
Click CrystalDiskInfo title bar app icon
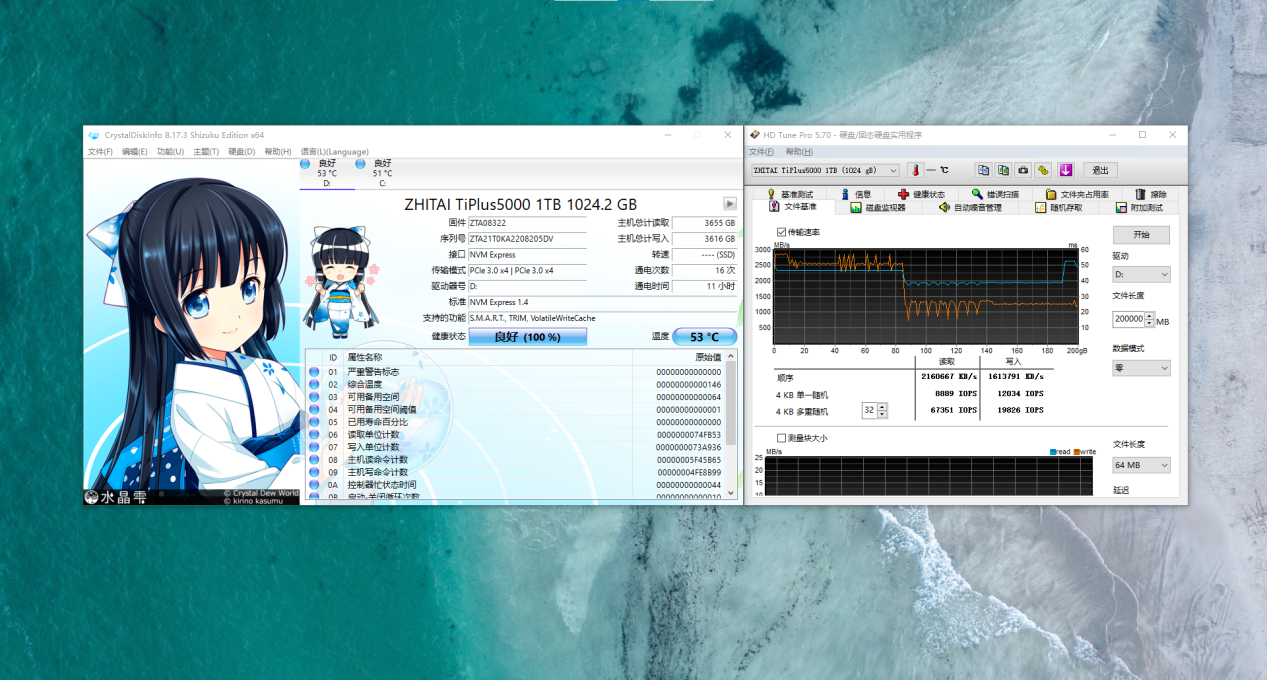coord(94,135)
